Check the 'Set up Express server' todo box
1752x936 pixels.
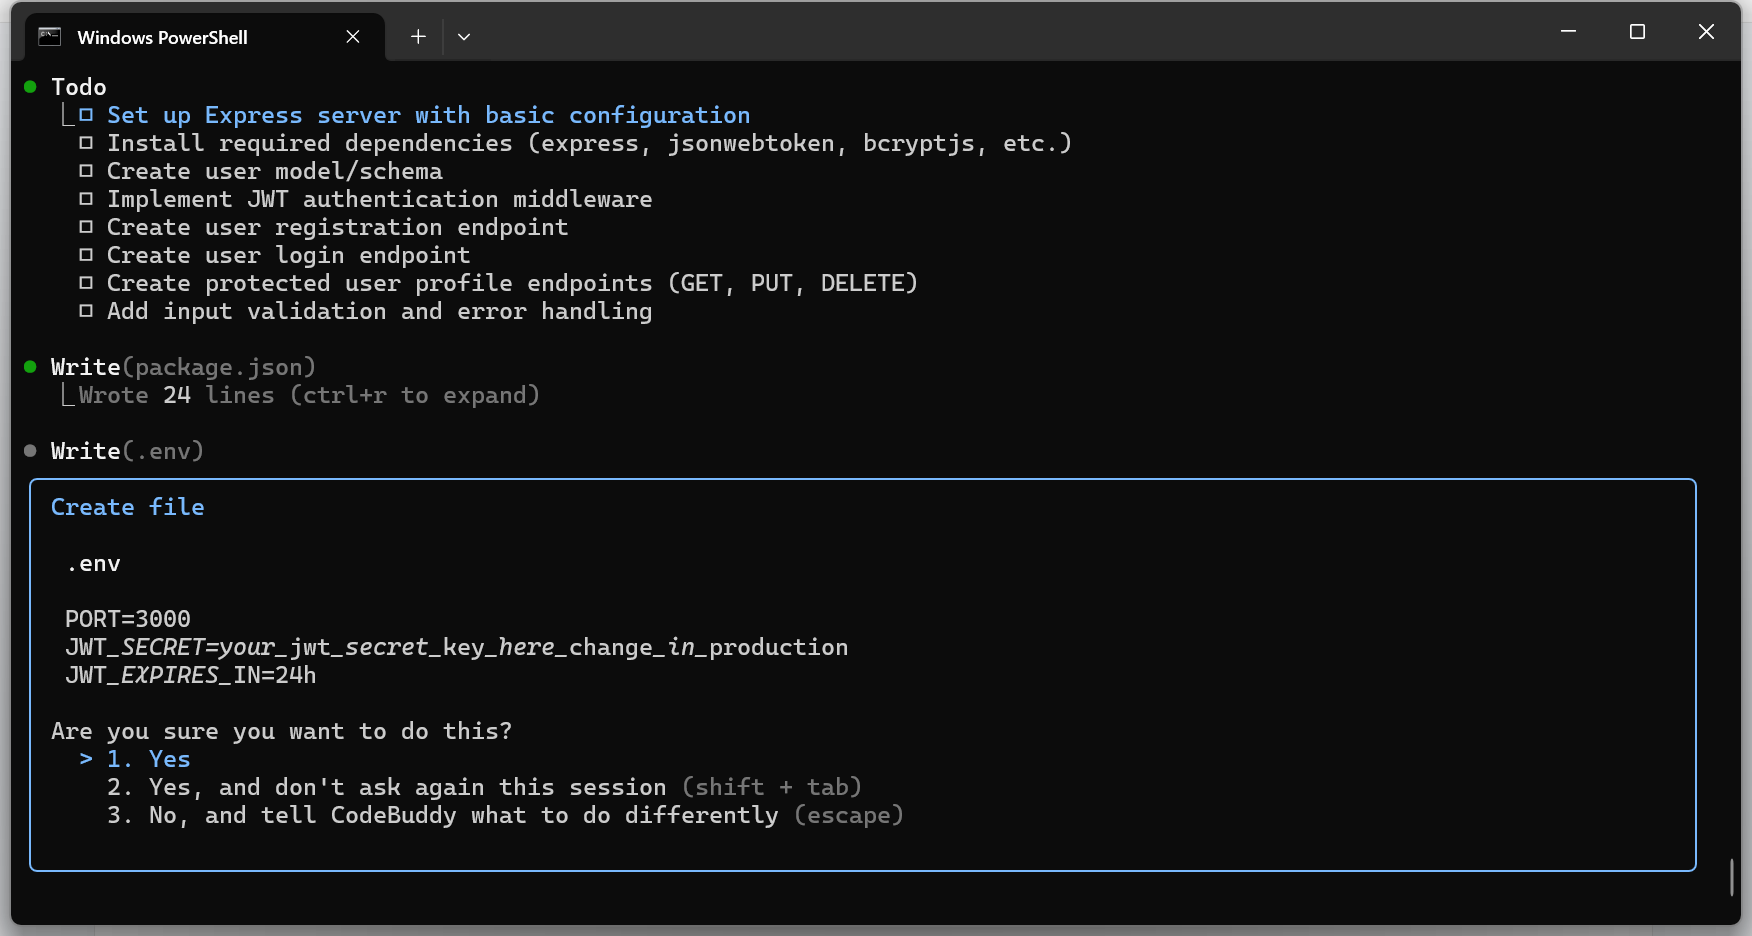tap(86, 115)
